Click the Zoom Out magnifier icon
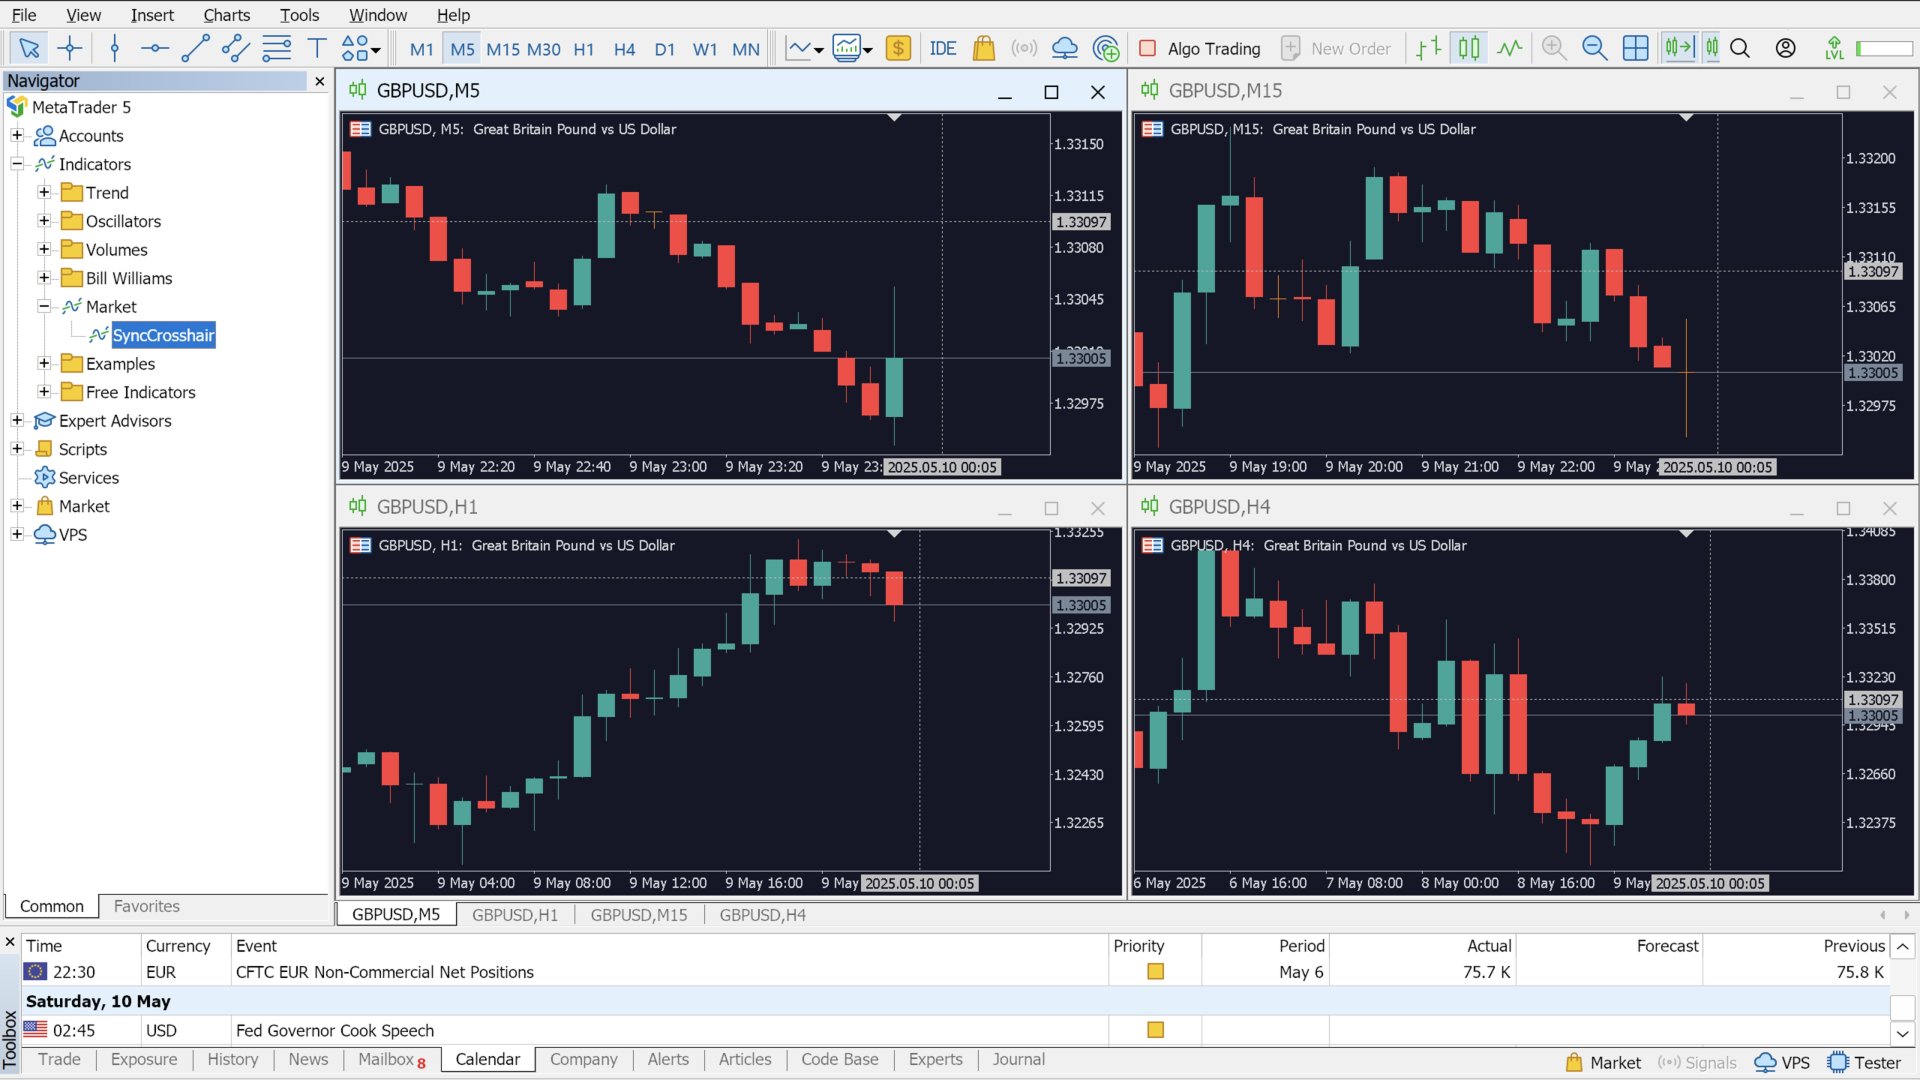 coord(1594,48)
